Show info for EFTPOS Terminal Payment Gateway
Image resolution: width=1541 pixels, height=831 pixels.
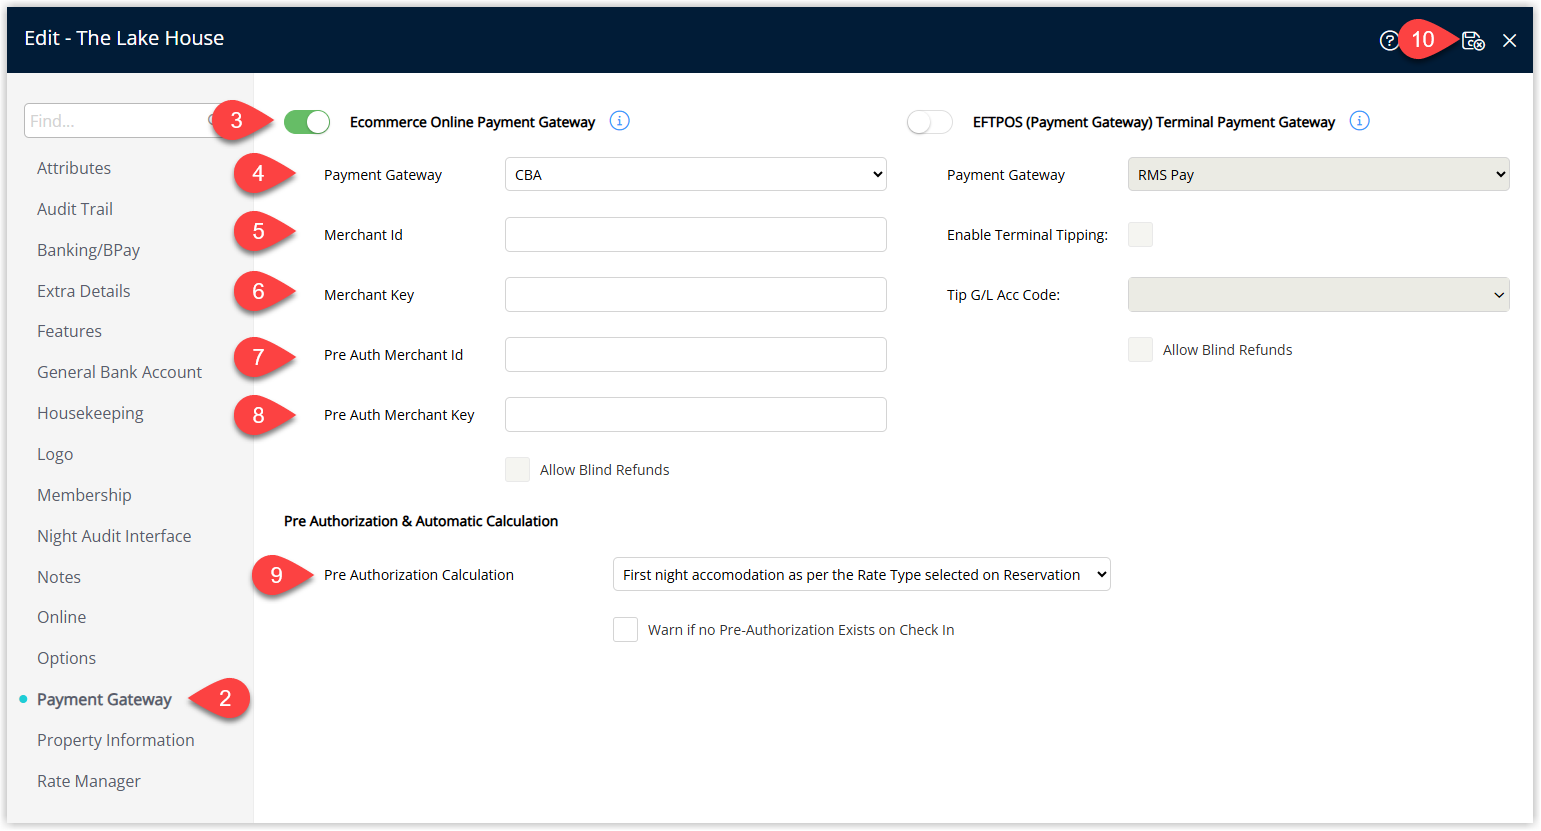coord(1359,121)
